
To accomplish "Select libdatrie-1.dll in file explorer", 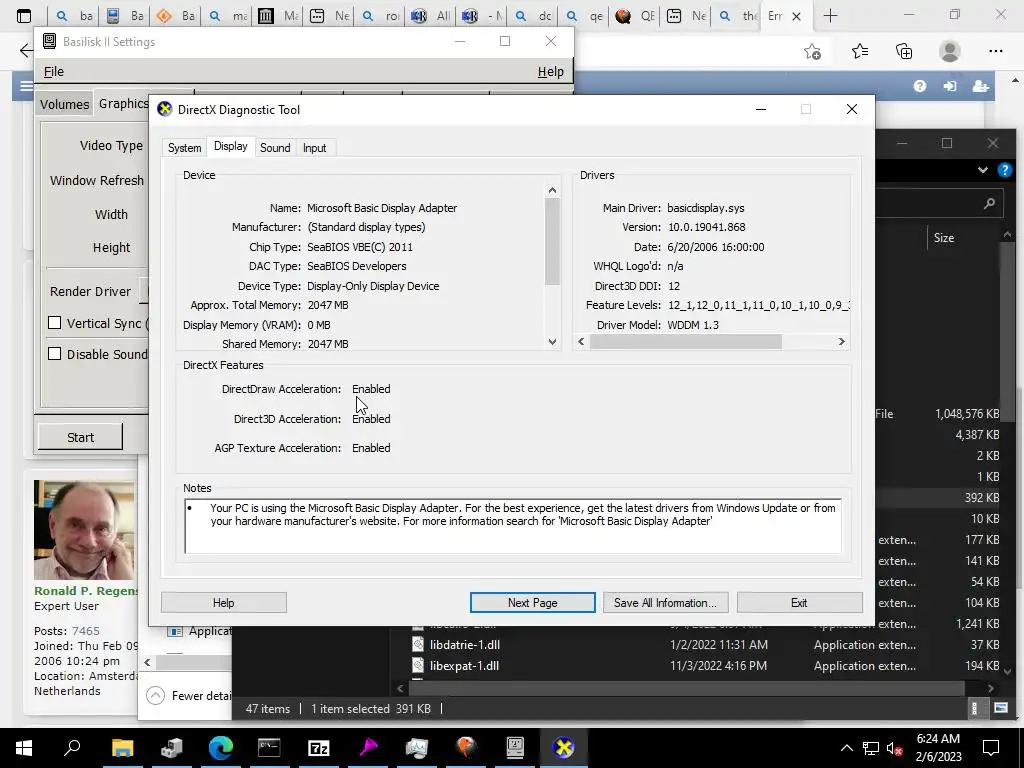I will 464,645.
